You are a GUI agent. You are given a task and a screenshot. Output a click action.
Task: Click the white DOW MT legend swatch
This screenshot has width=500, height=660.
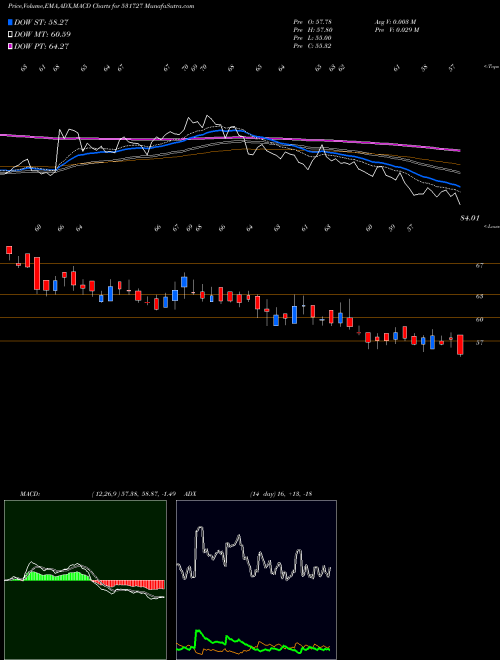pos(10,35)
